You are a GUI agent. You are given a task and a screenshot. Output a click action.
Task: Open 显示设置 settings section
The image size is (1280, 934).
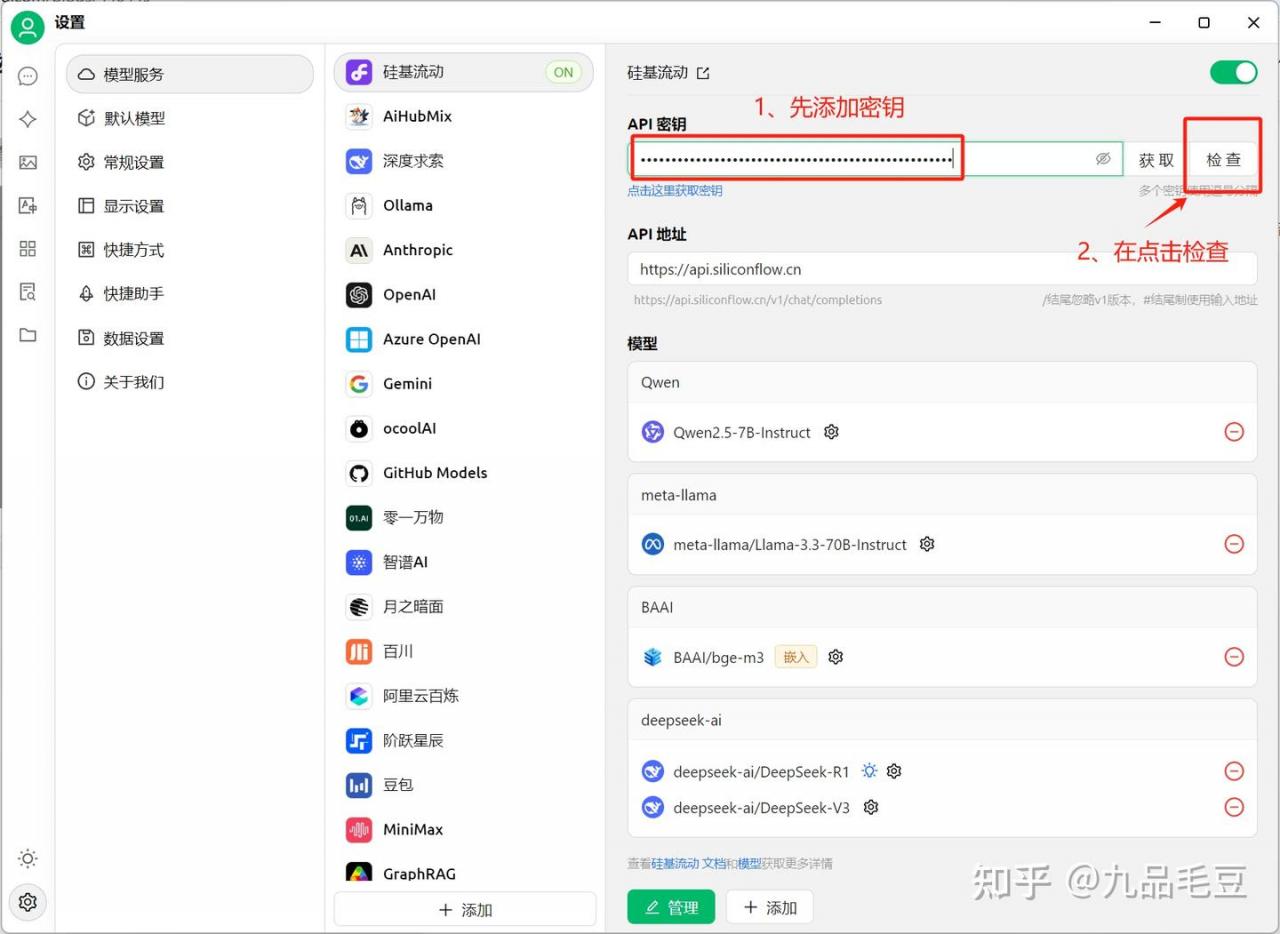(190, 206)
